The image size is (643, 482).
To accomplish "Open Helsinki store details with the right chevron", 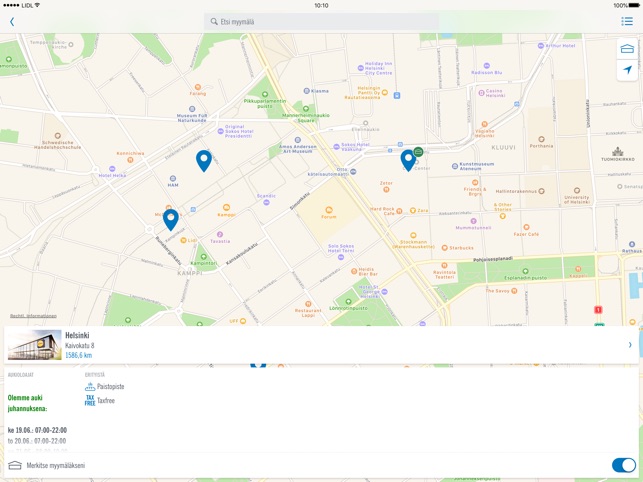I will [x=630, y=345].
